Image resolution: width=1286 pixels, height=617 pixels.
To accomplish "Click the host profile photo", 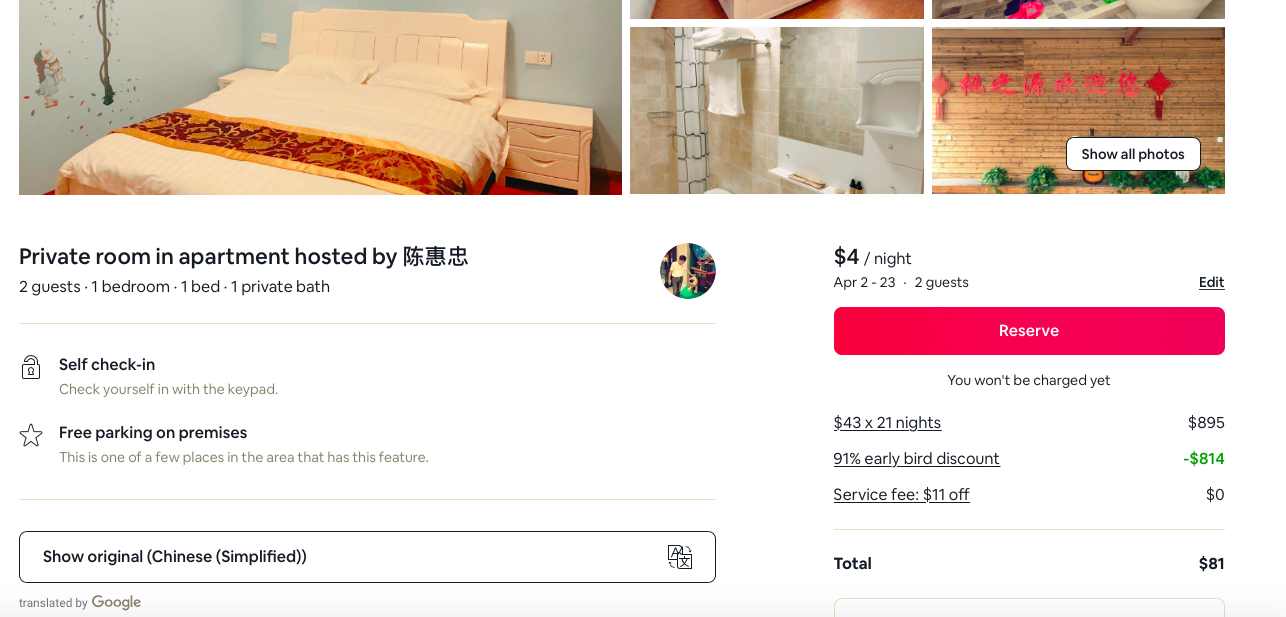I will coord(688,271).
